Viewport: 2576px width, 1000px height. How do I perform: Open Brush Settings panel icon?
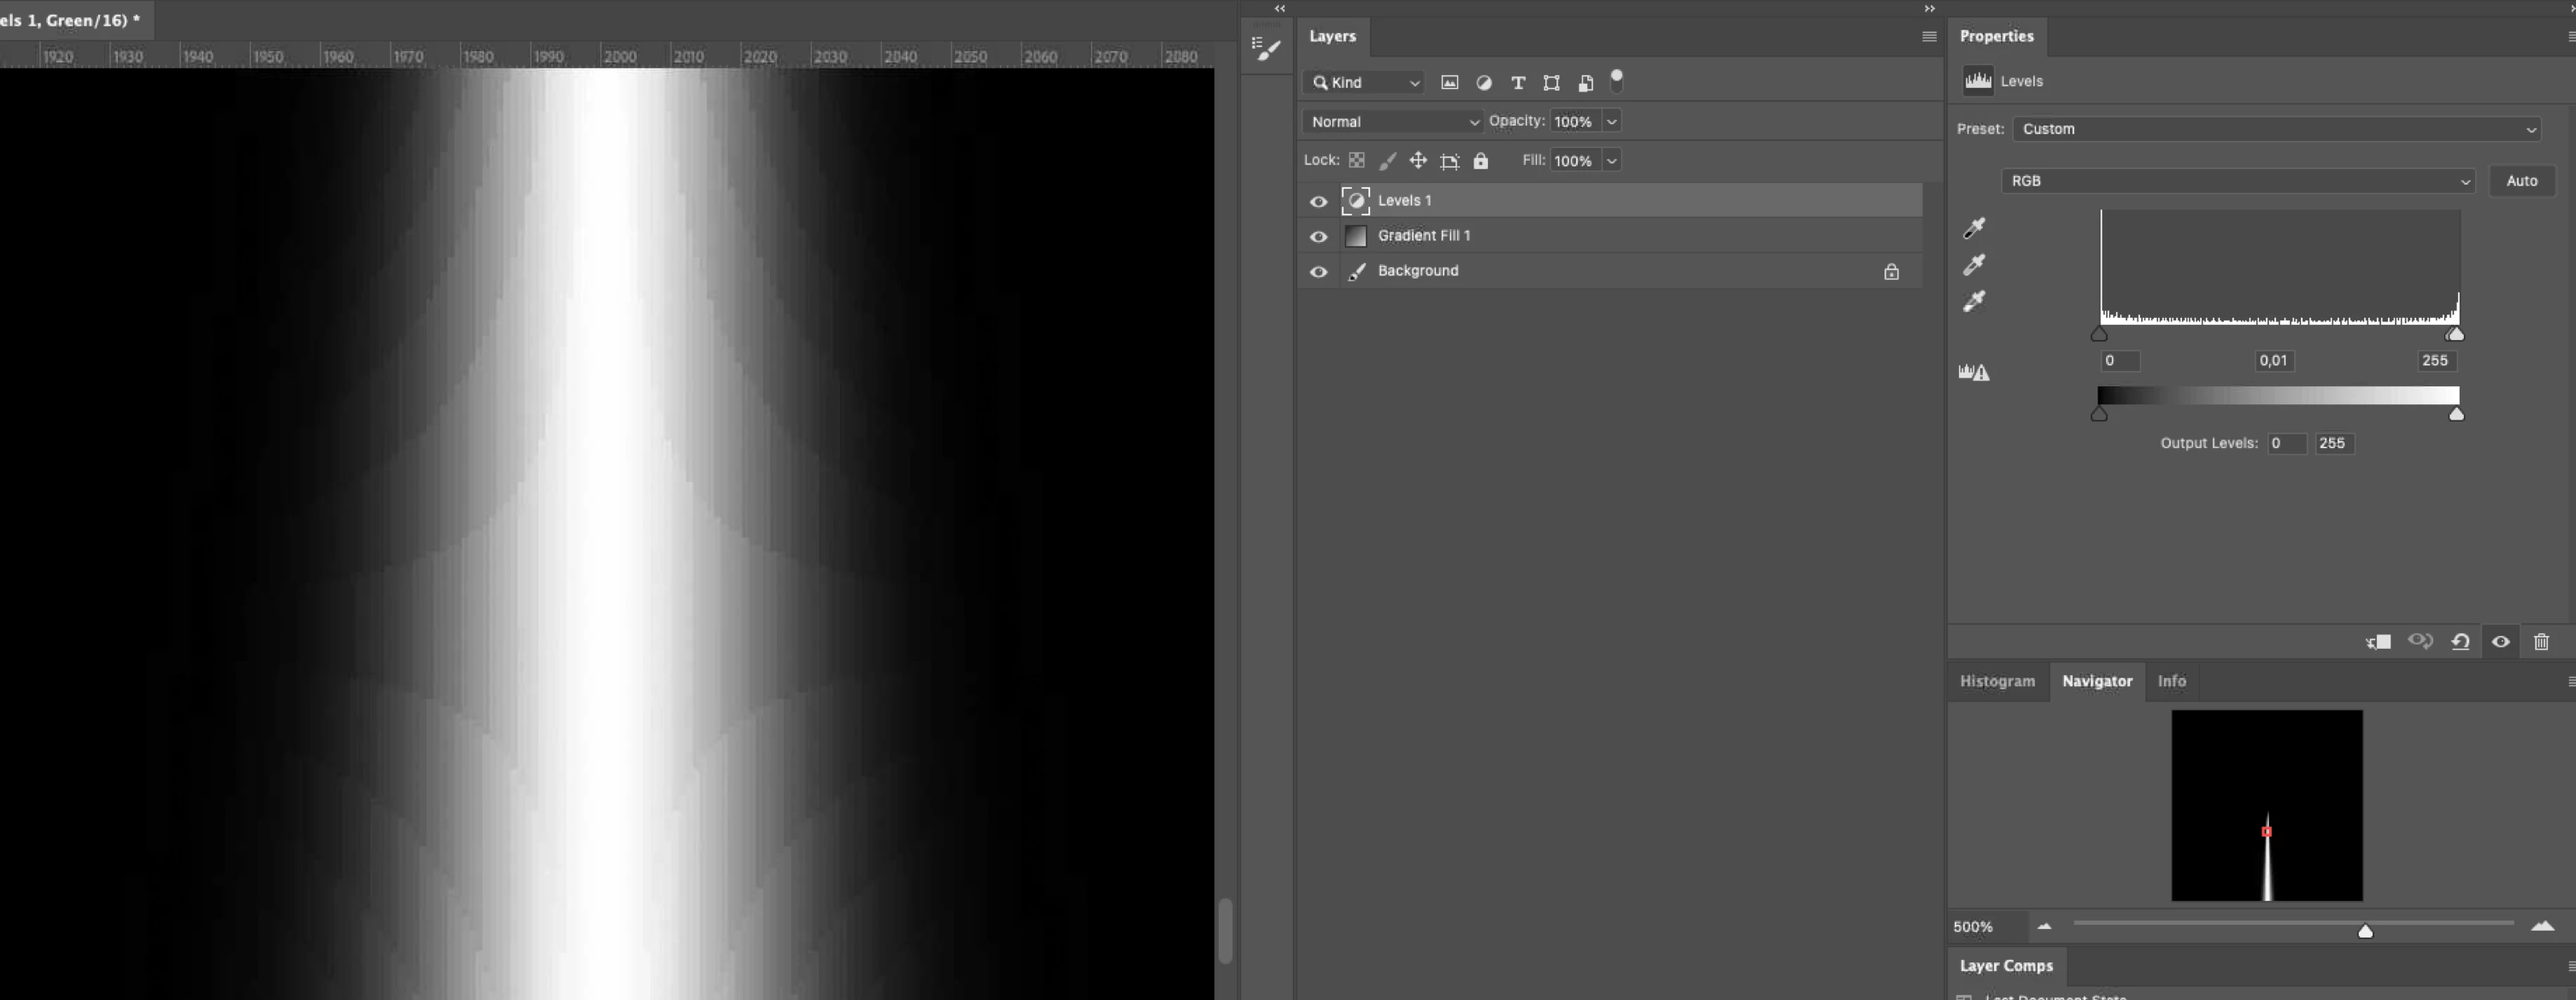click(x=1266, y=48)
